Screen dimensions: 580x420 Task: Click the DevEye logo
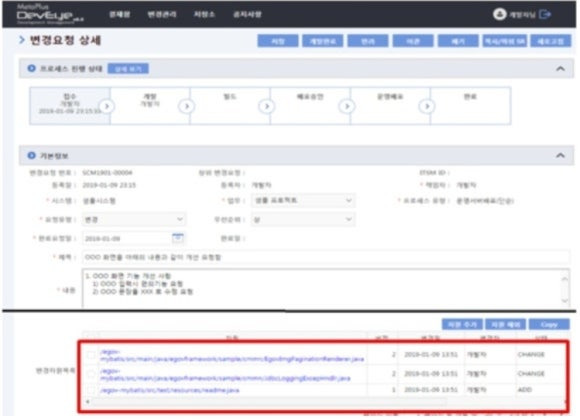tap(50, 15)
